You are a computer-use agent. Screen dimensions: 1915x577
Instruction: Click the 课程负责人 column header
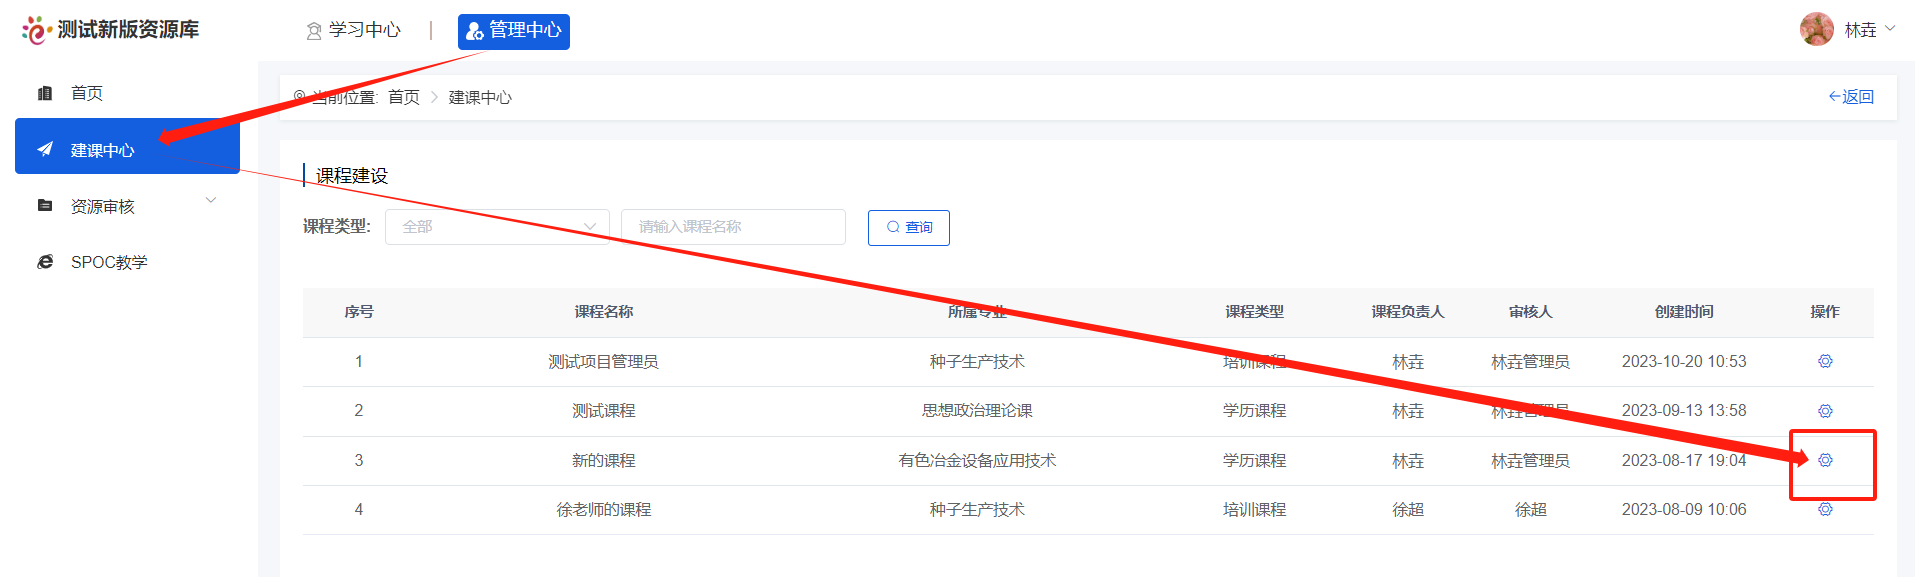tap(1408, 312)
